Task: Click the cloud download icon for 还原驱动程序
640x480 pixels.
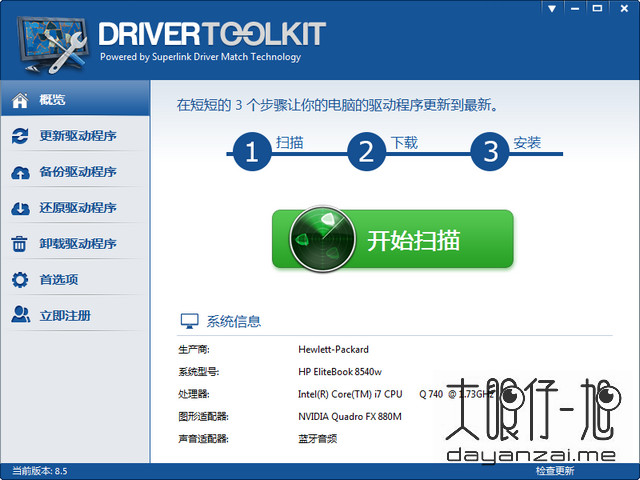Action: [x=20, y=209]
